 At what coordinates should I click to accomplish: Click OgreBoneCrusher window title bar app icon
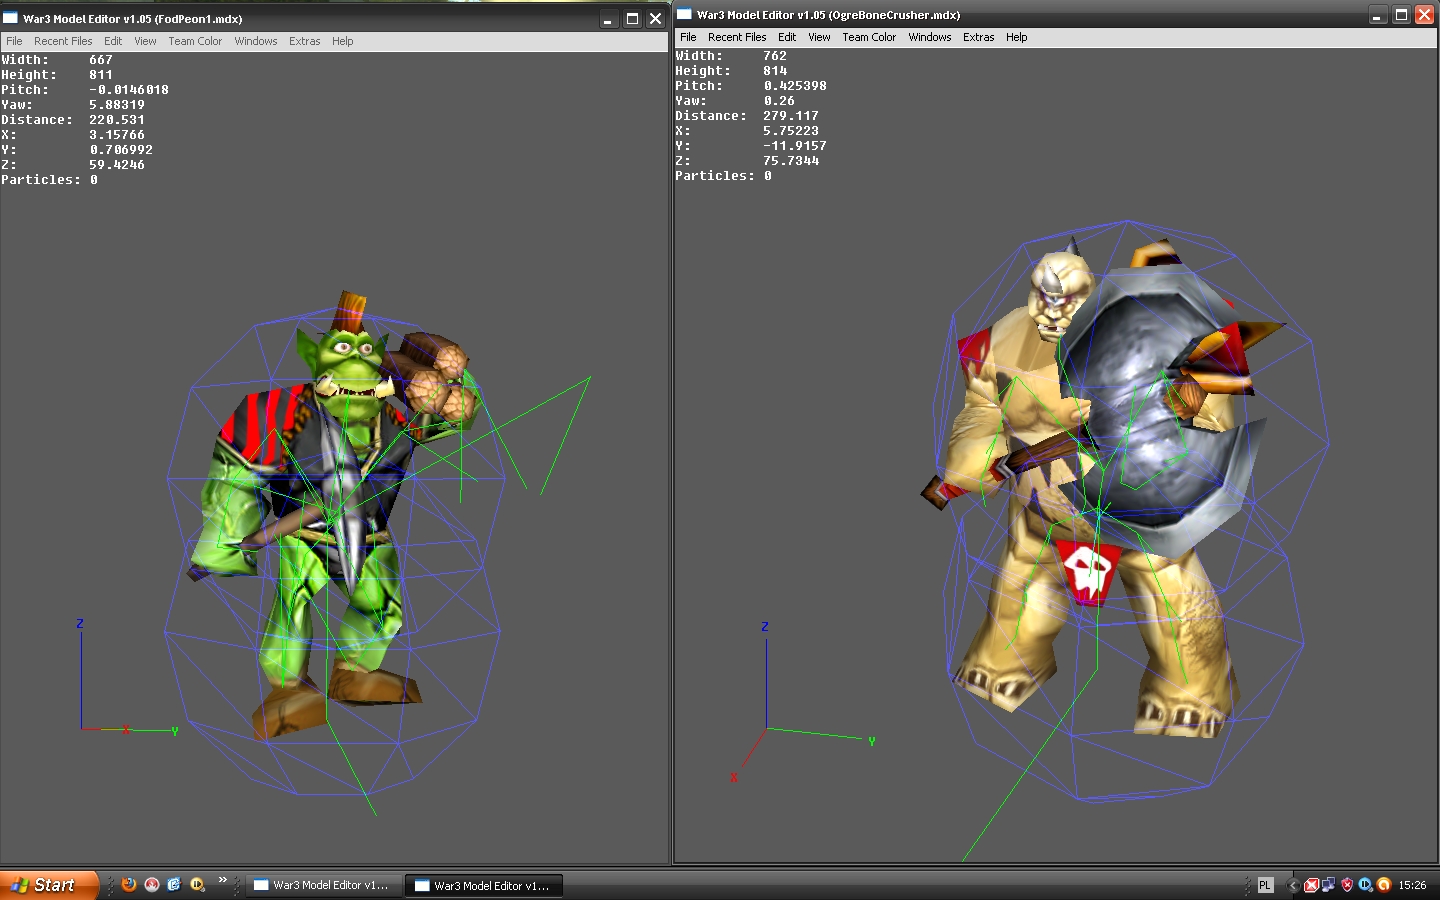click(685, 14)
